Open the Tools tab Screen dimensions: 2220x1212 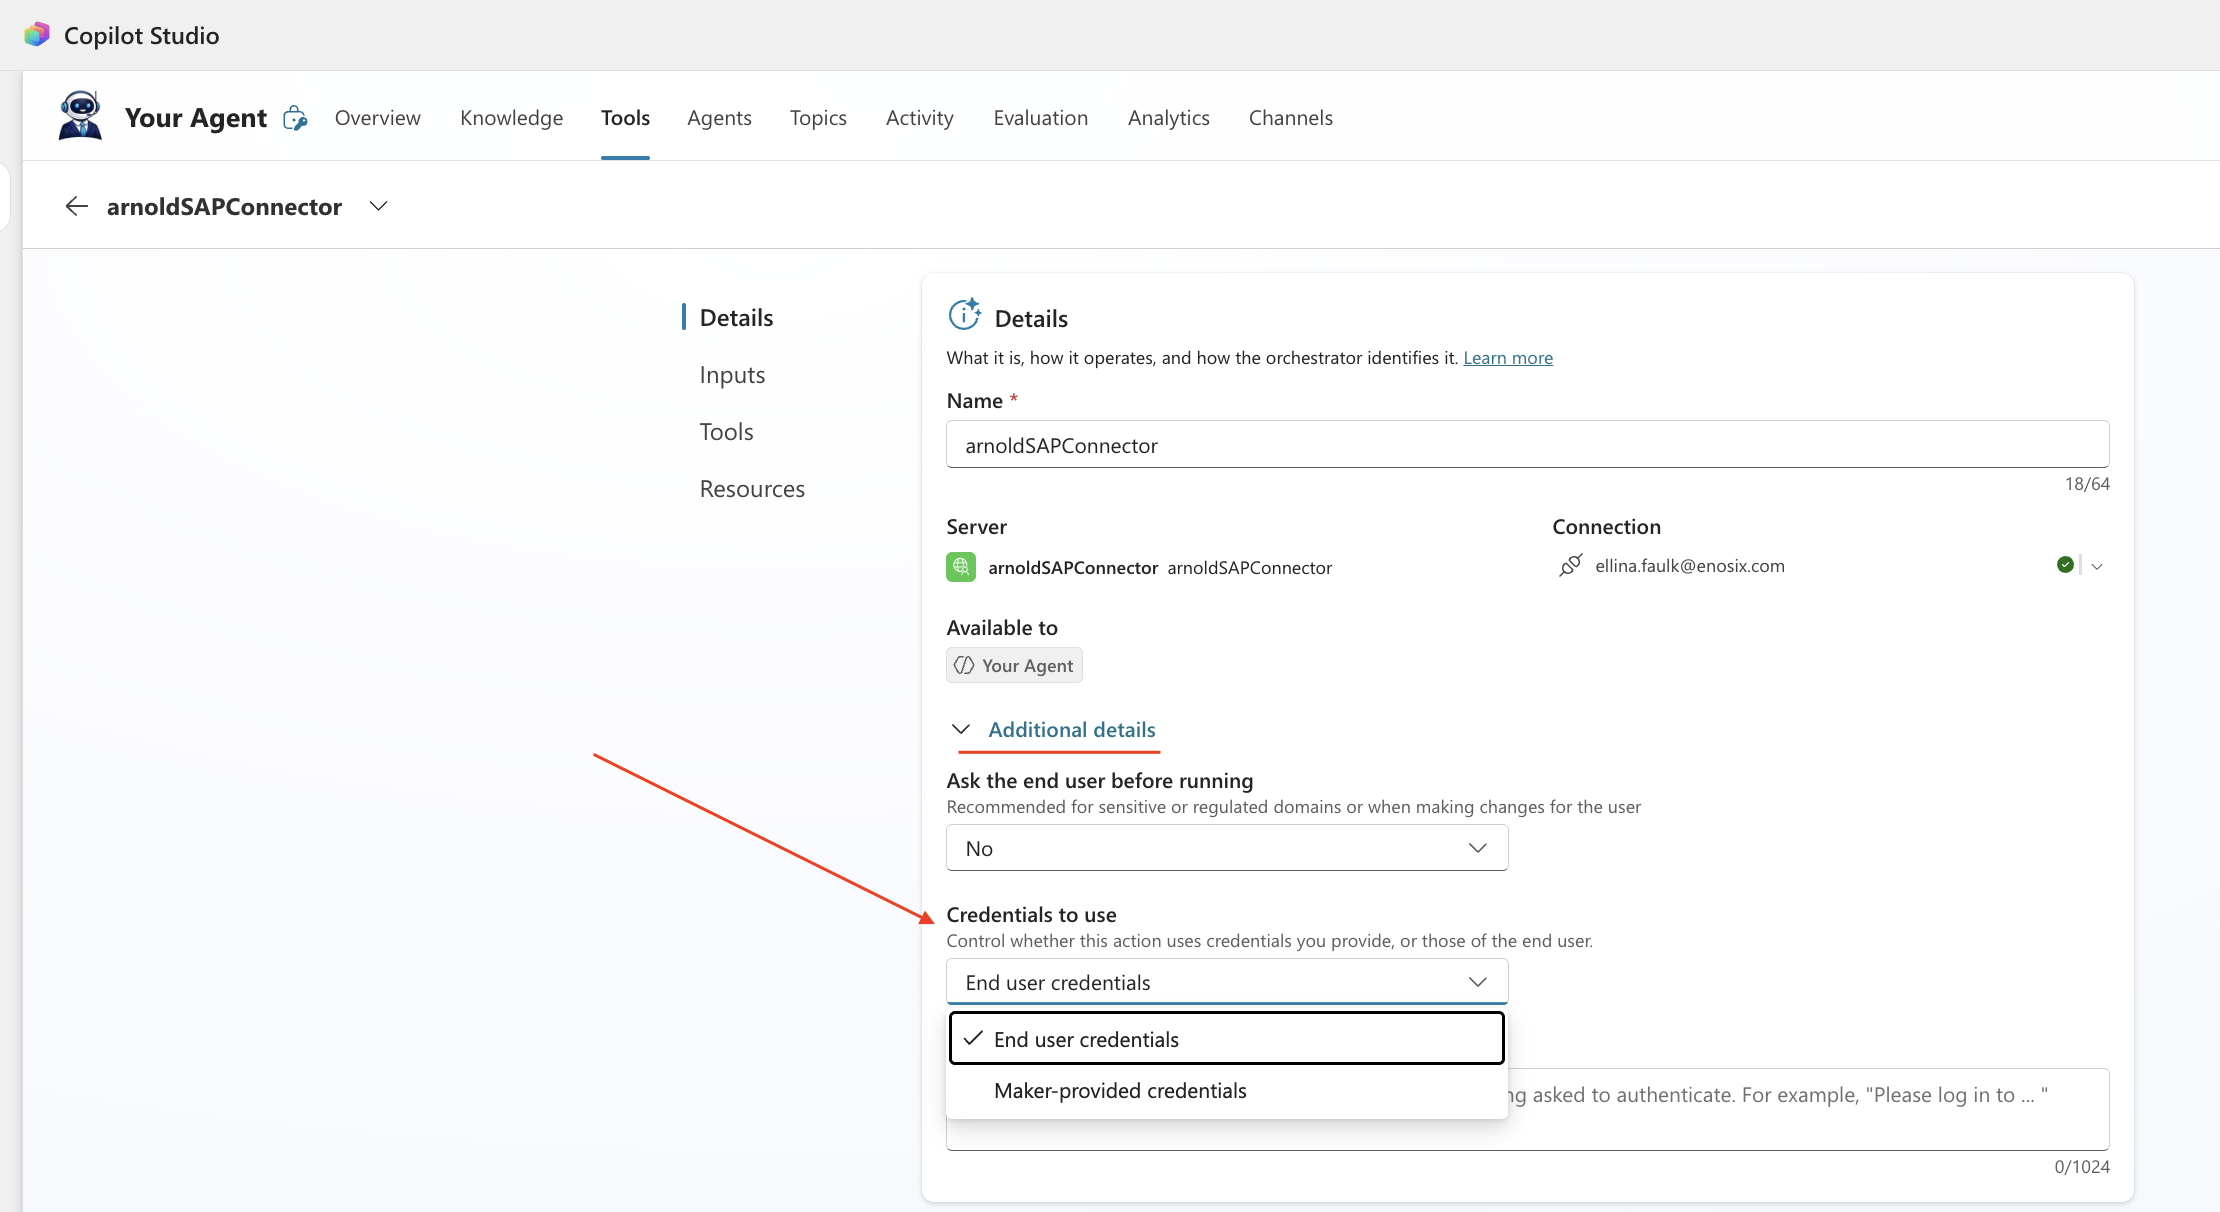[x=625, y=118]
